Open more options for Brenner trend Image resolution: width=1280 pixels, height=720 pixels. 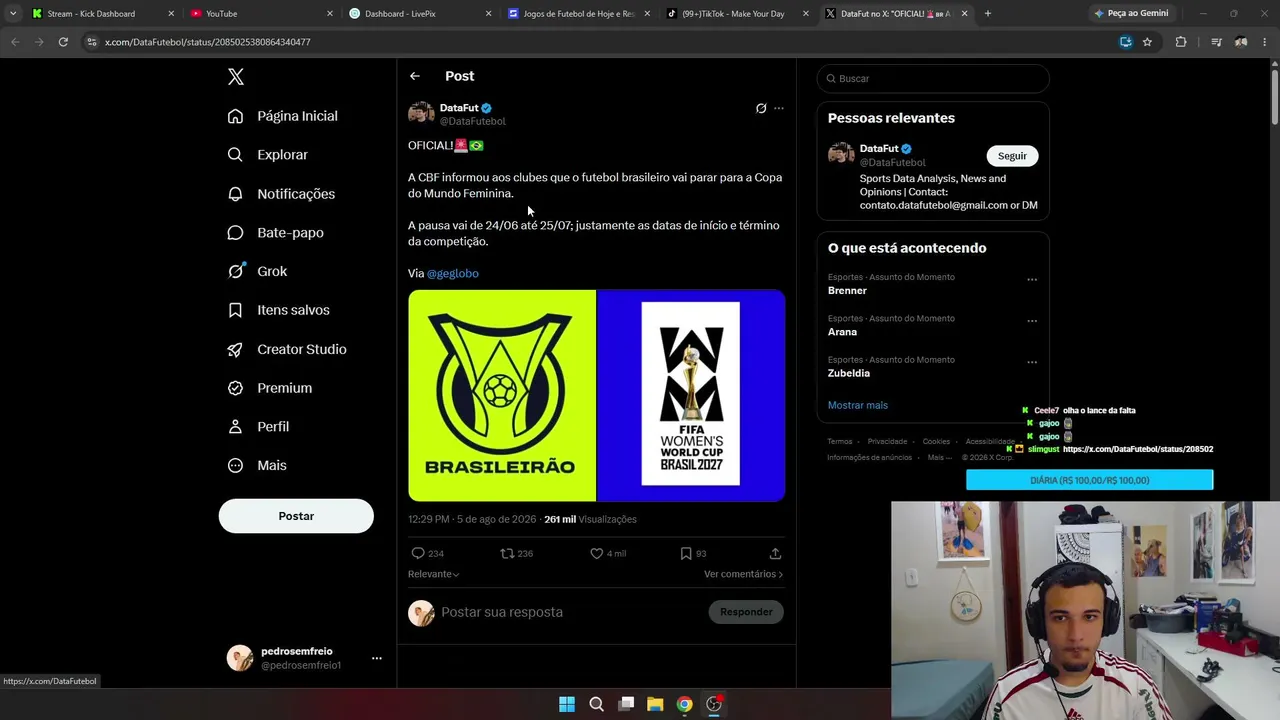tap(1032, 279)
